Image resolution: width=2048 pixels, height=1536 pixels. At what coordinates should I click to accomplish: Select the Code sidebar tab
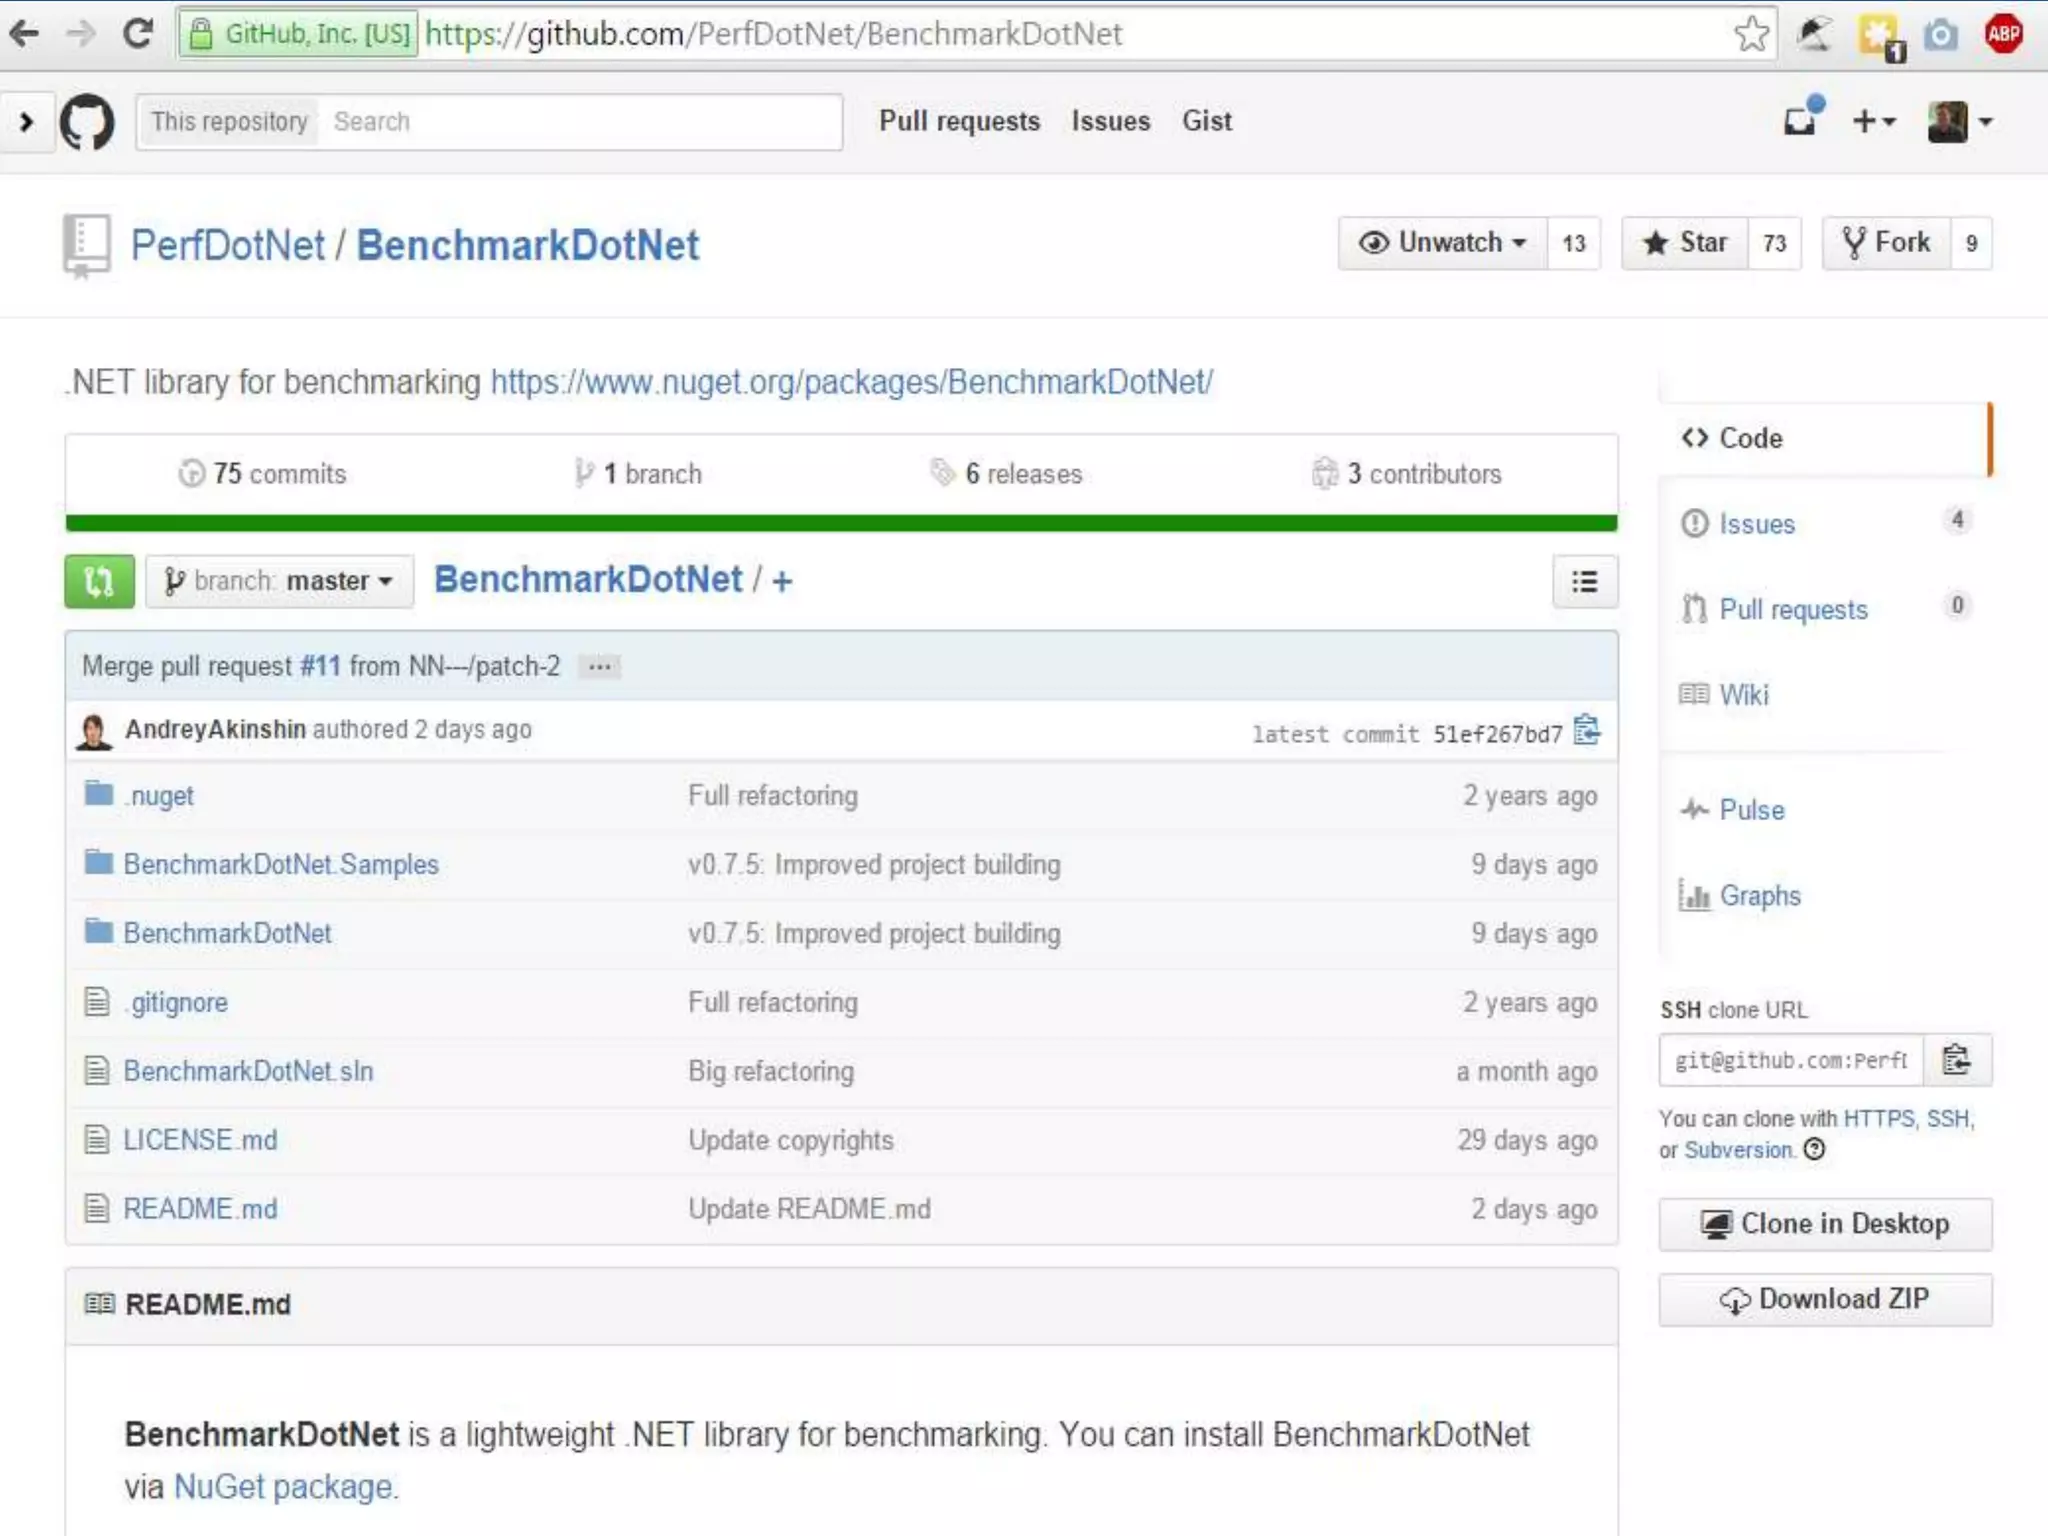click(1824, 438)
